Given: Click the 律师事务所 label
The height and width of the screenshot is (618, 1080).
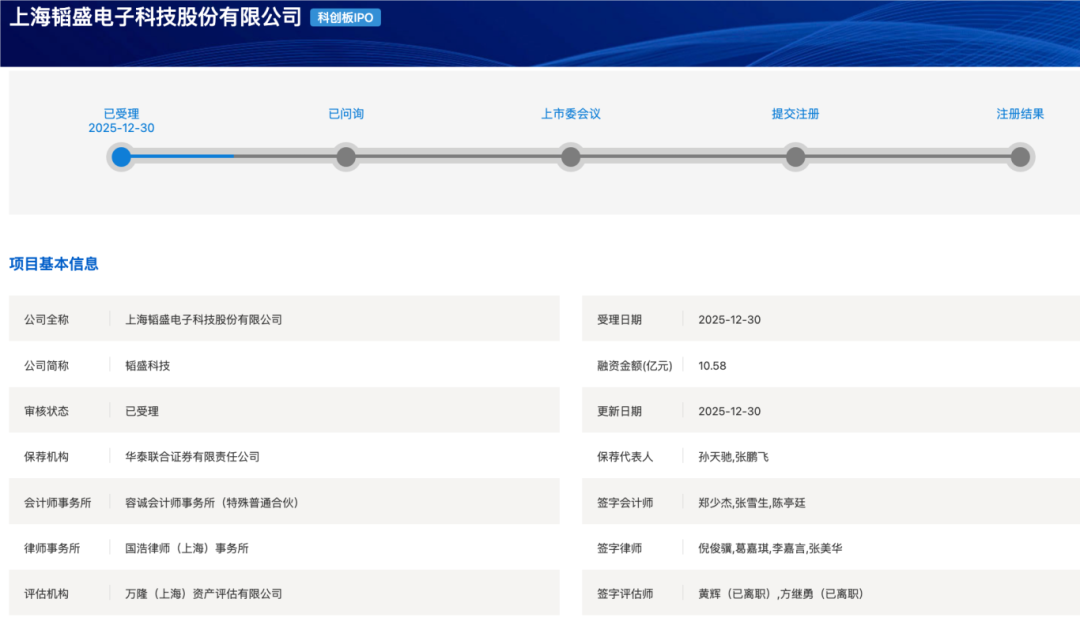Looking at the screenshot, I should [52, 548].
